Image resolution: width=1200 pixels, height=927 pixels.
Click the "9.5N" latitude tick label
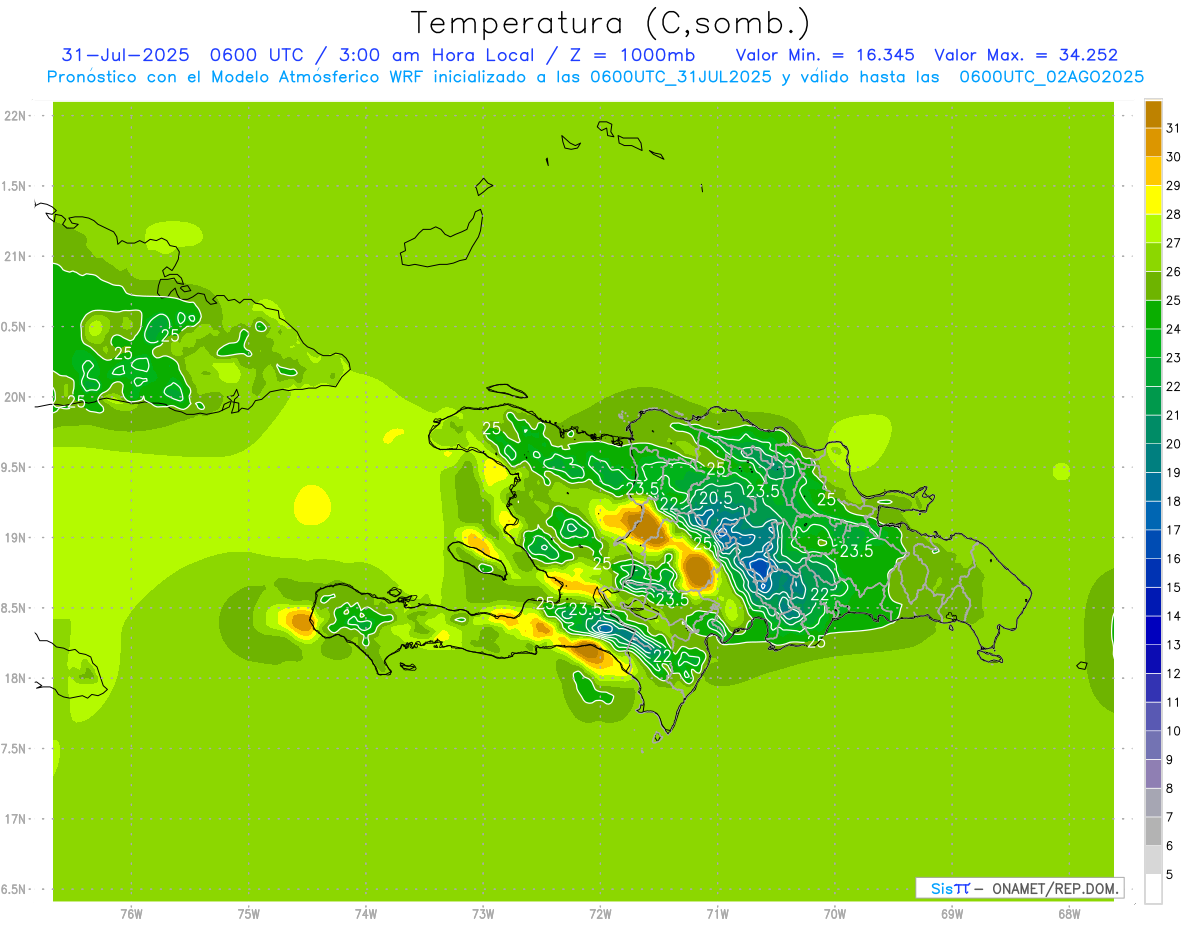click(x=15, y=468)
